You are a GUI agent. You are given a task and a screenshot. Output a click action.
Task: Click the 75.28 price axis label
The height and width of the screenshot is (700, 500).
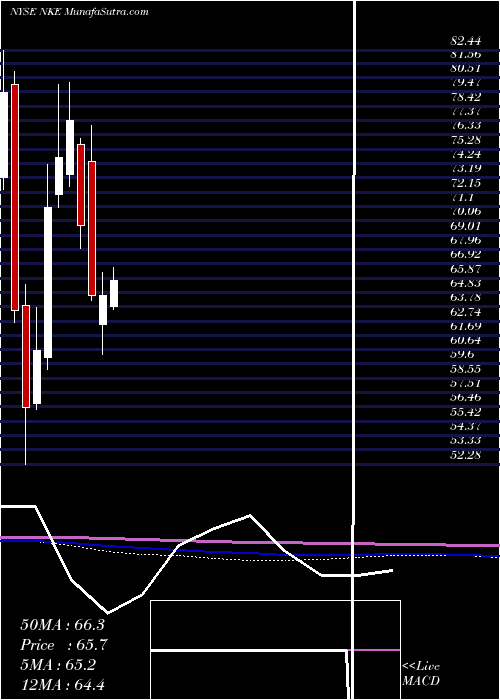pyautogui.click(x=466, y=140)
